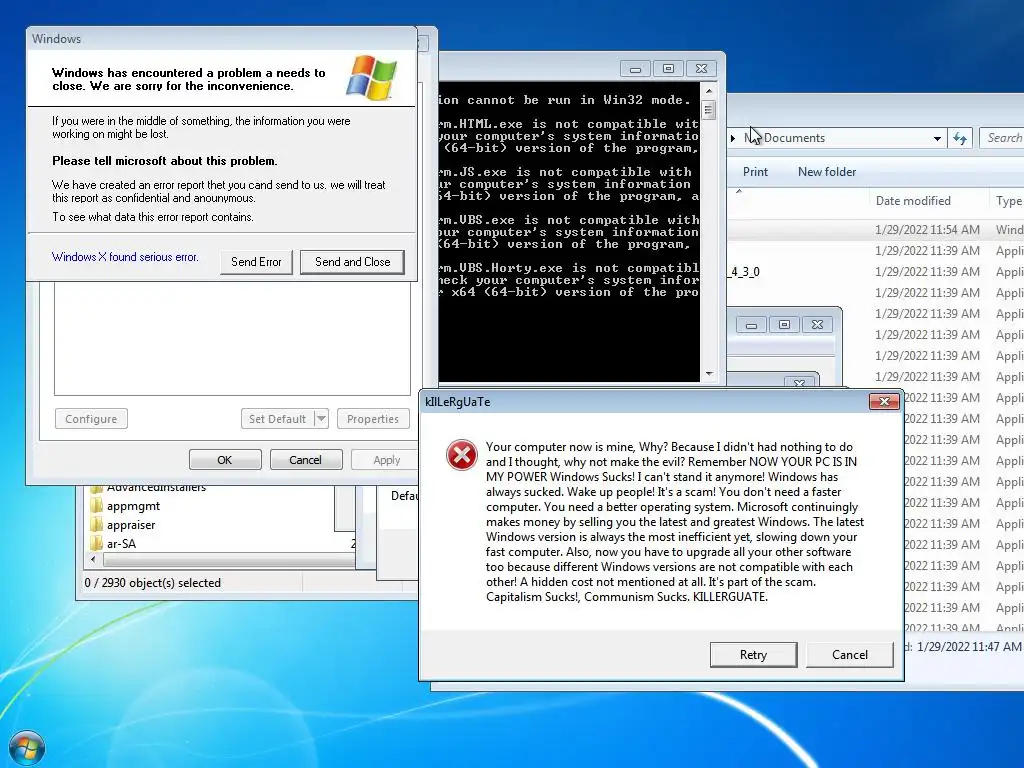This screenshot has width=1024, height=768.
Task: Close the small window behind the kIlLeRgUaTe dialog
Action: click(x=817, y=325)
